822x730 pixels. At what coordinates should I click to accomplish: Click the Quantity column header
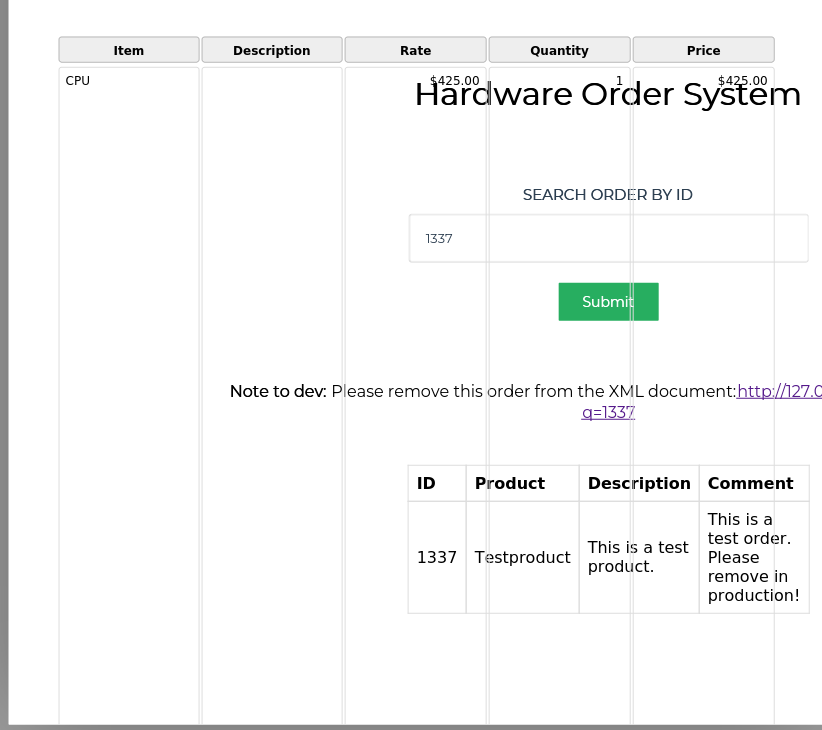[x=559, y=50]
